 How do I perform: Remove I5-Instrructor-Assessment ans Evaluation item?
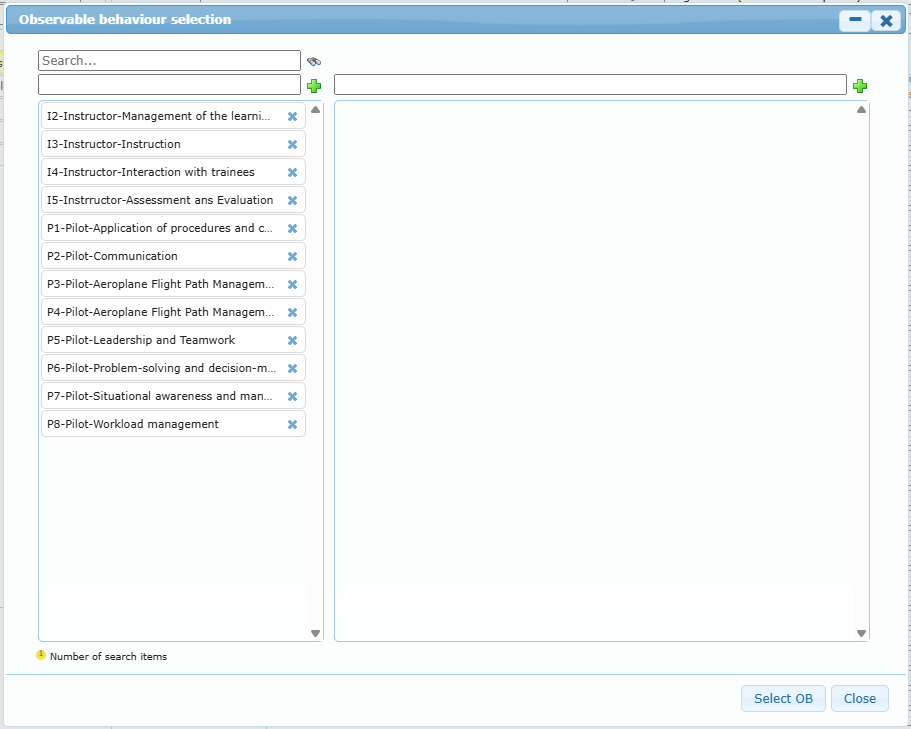(292, 200)
